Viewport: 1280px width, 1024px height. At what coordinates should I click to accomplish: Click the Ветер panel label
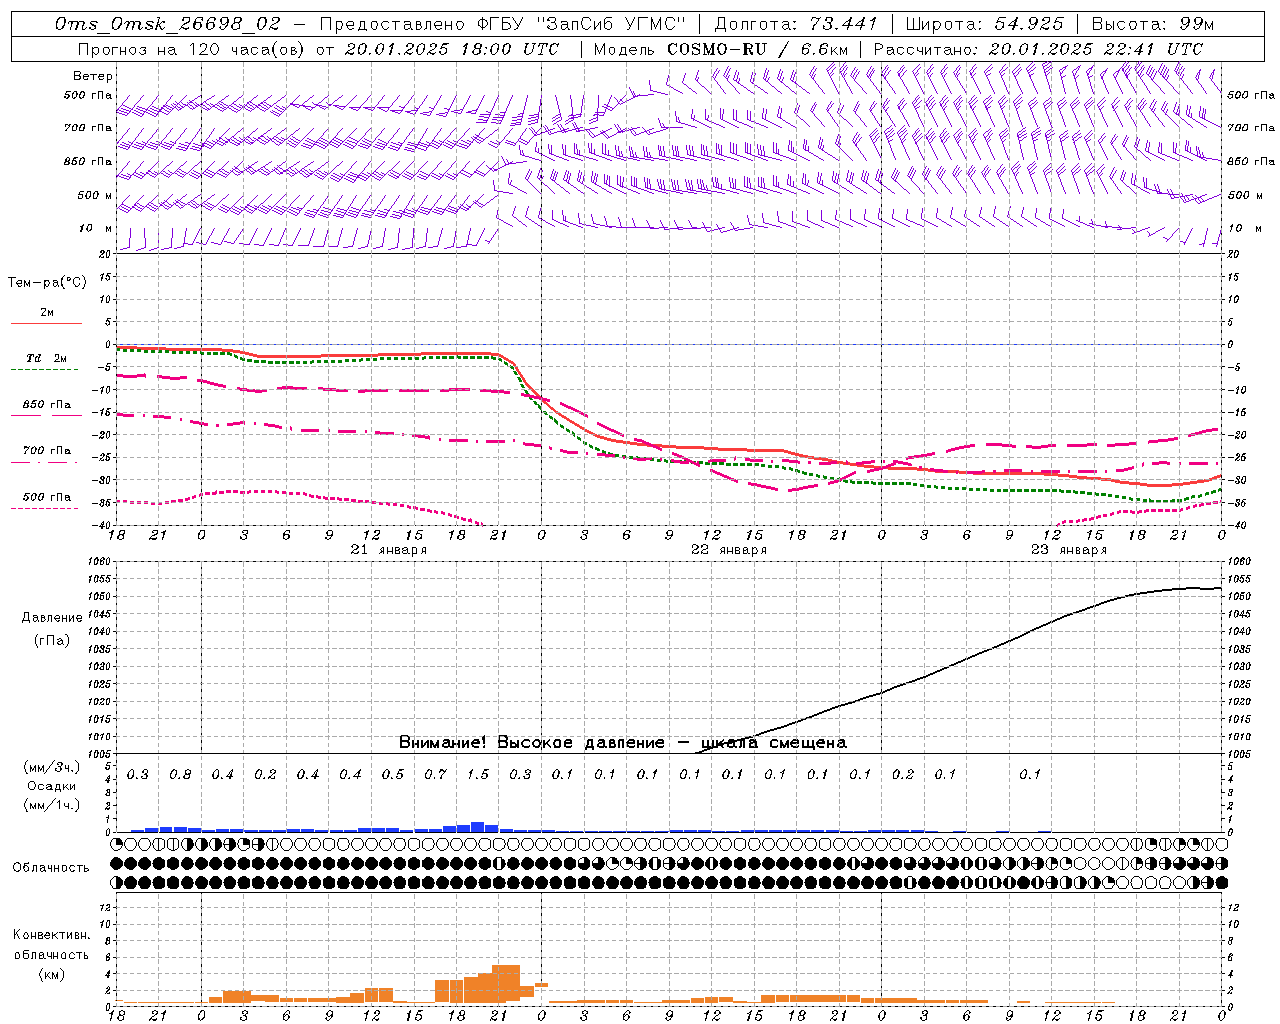point(93,76)
